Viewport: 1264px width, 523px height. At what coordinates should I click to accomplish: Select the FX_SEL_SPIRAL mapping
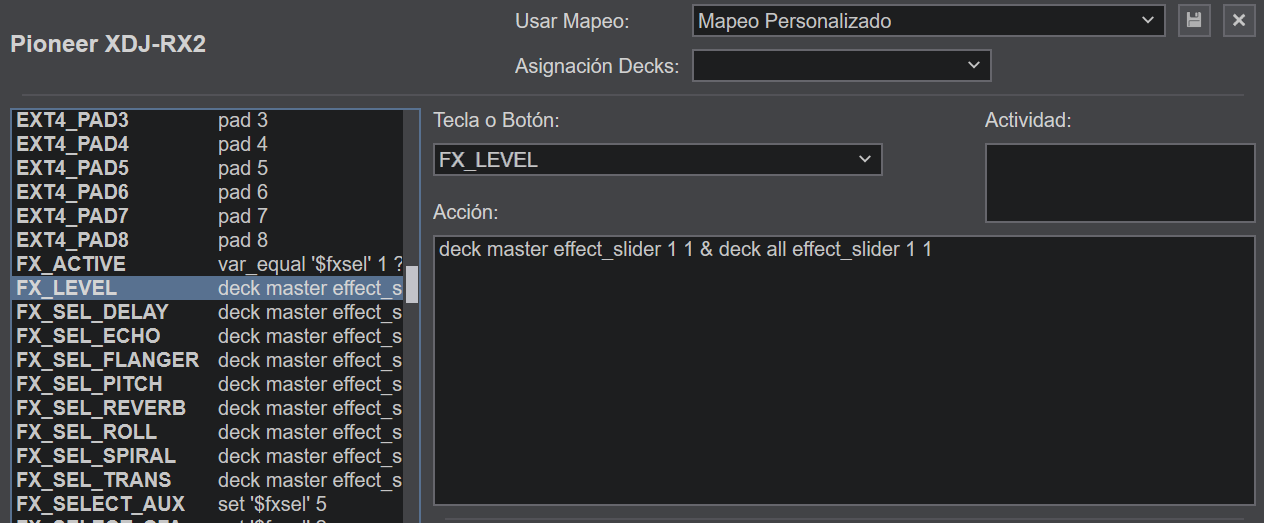[x=210, y=456]
